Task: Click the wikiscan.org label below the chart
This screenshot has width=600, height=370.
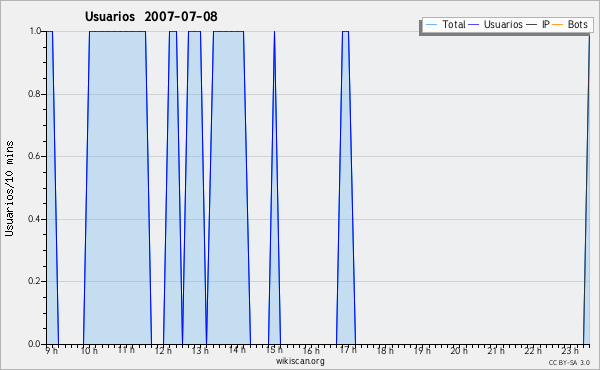Action: [x=300, y=361]
